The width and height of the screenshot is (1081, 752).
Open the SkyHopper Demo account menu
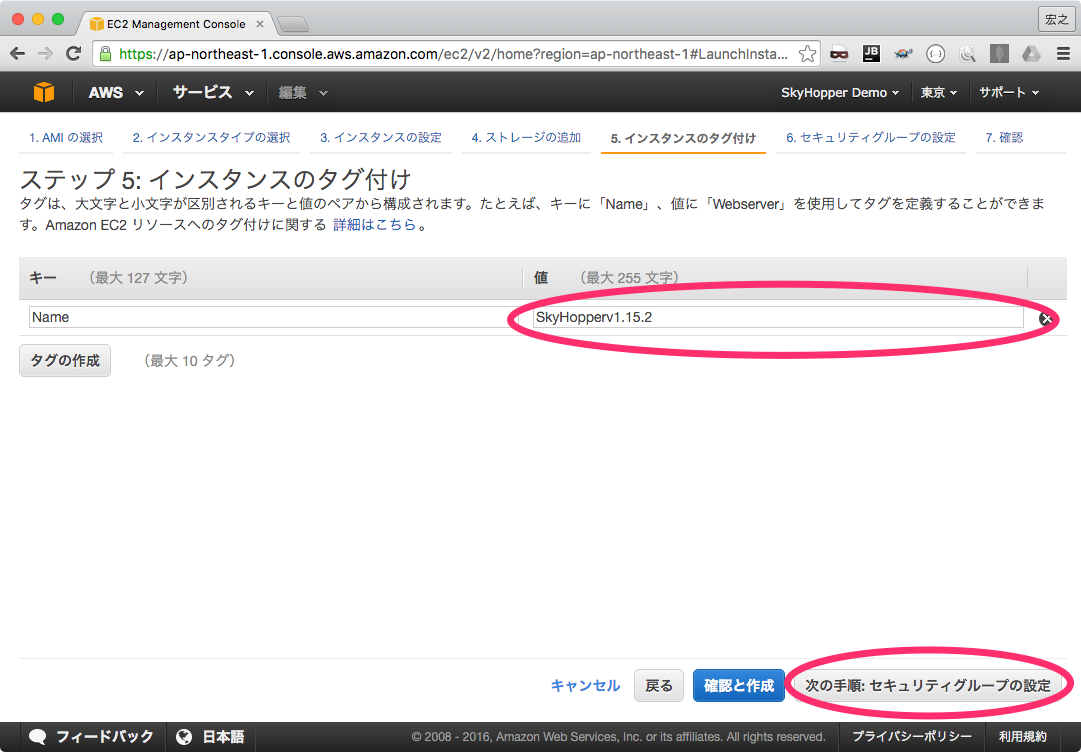tap(840, 92)
